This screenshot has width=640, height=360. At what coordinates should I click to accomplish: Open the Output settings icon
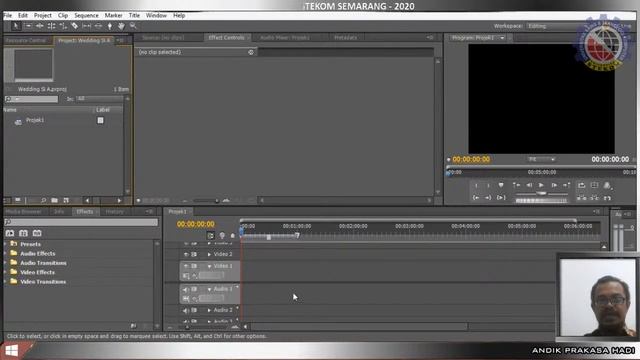click(x=607, y=185)
